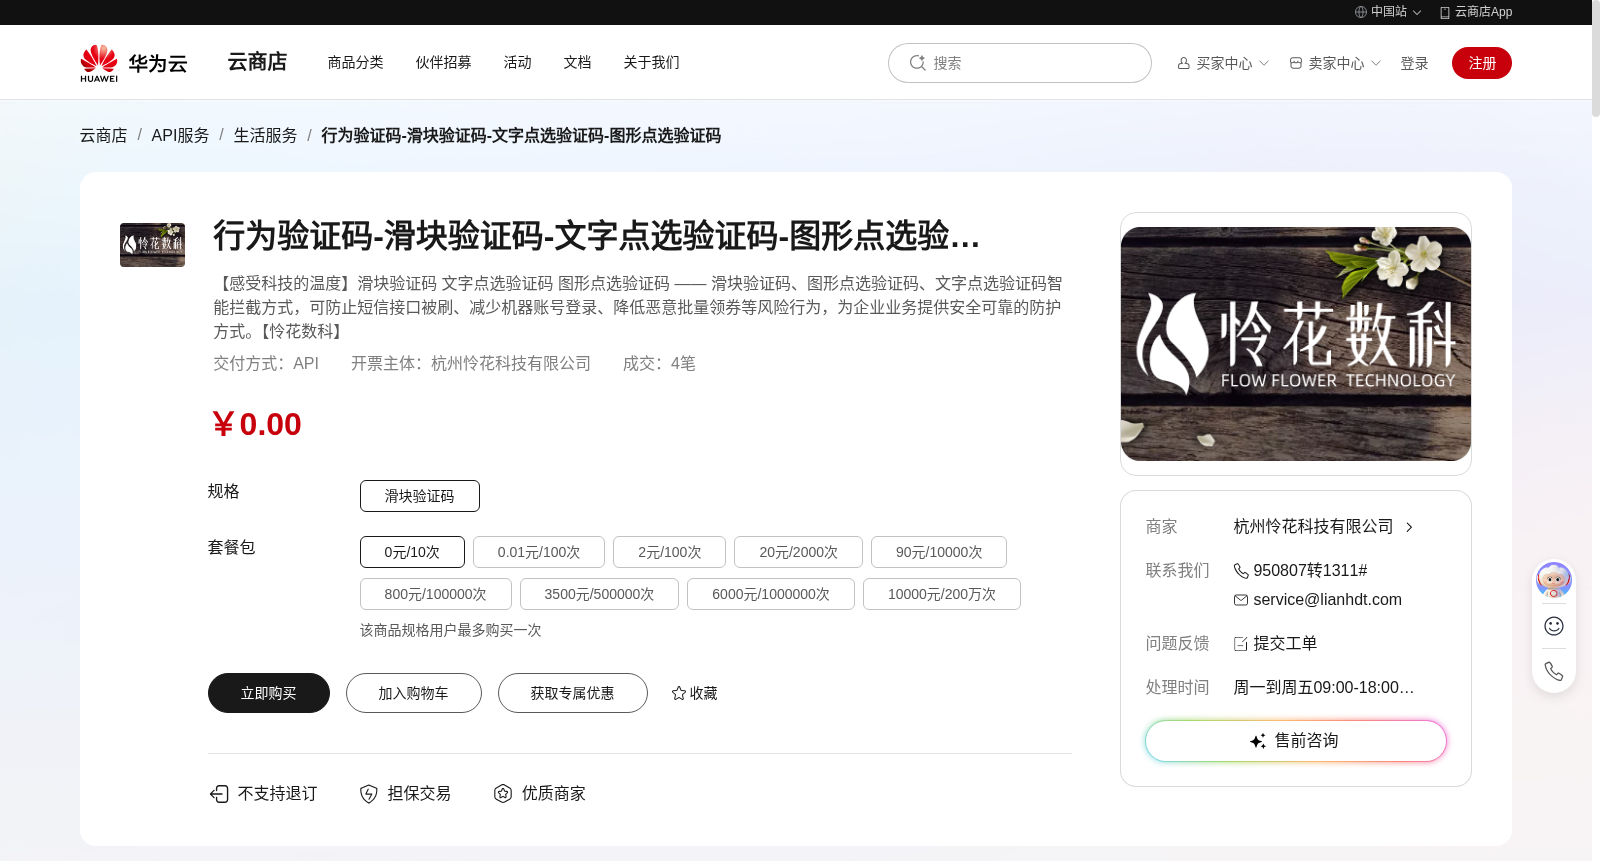Click the search magnifier icon

pyautogui.click(x=917, y=63)
